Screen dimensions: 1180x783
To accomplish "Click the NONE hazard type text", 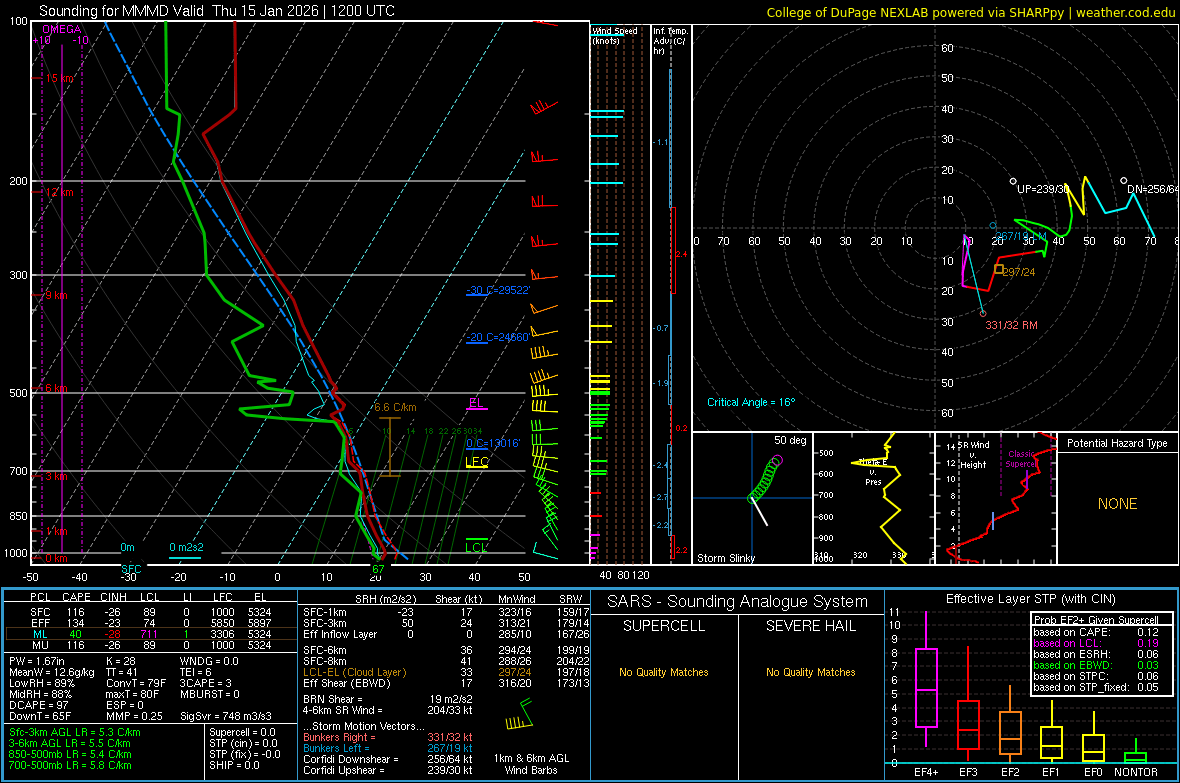I will point(1118,504).
